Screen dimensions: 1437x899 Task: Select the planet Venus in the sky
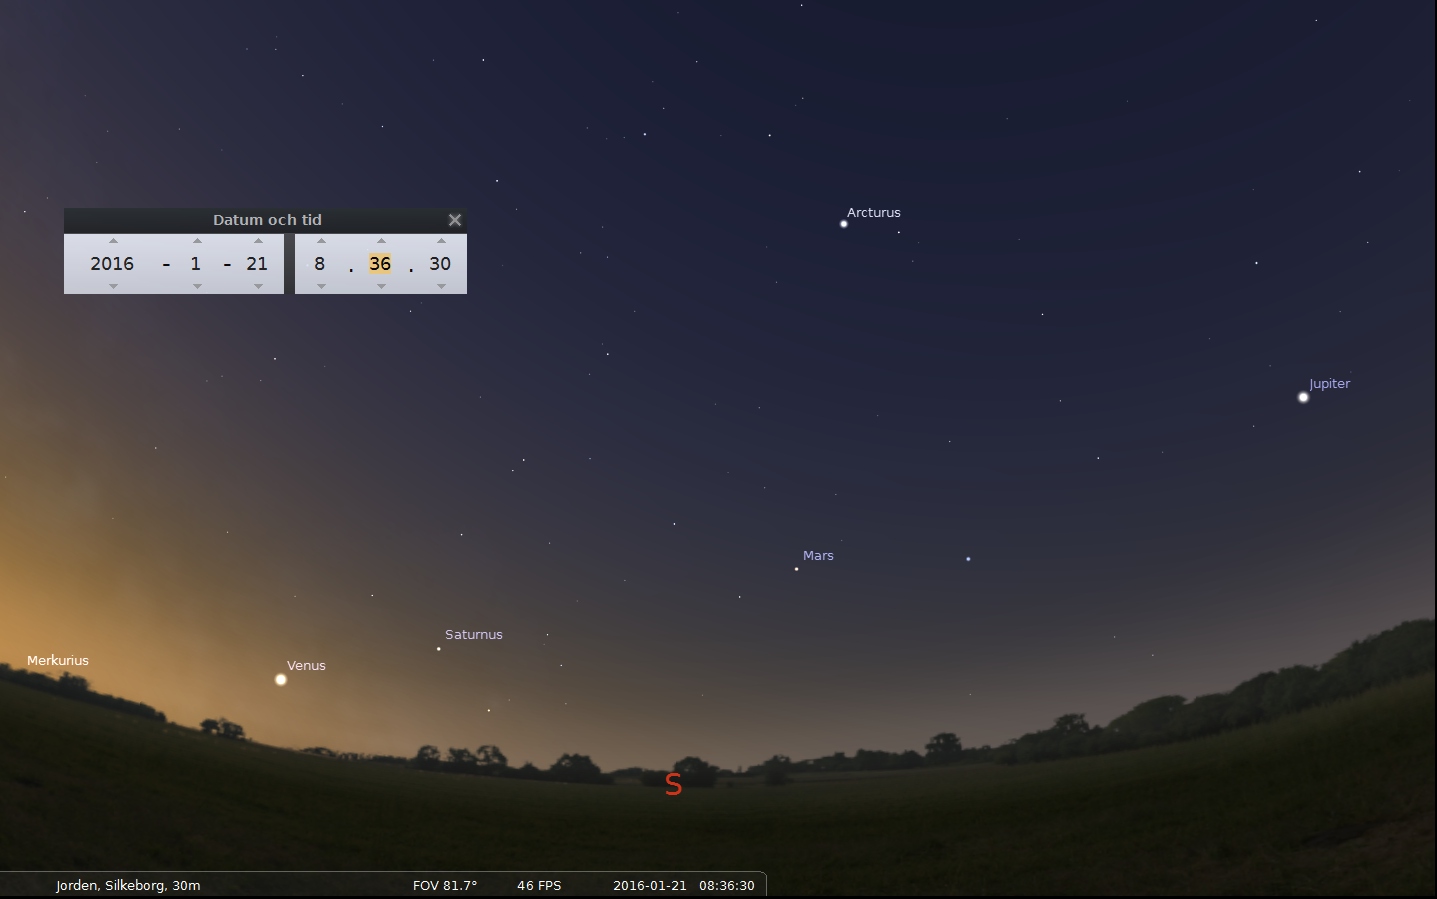point(281,680)
